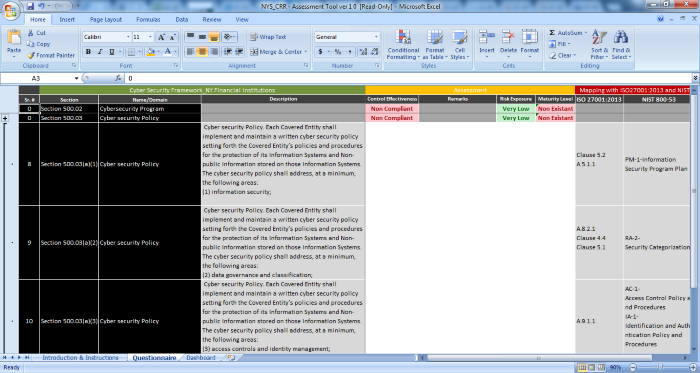This screenshot has height=373, width=700.
Task: Click the Delete cells icon
Action: tap(508, 37)
